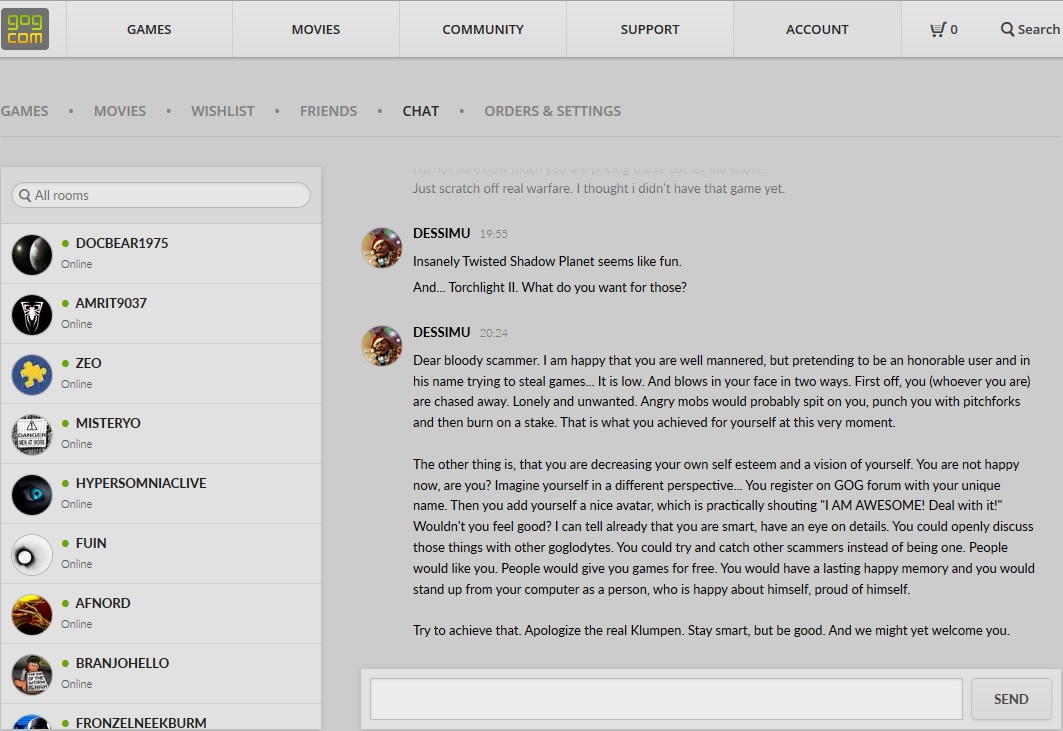Focus the chat message input box
This screenshot has width=1063, height=731.
click(x=666, y=698)
